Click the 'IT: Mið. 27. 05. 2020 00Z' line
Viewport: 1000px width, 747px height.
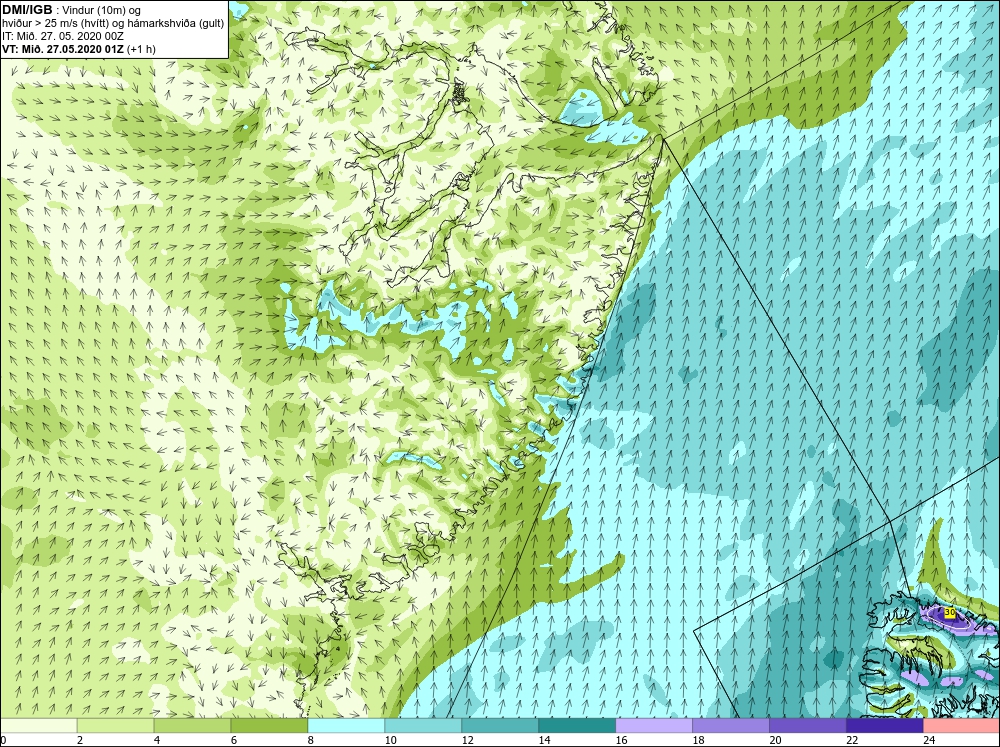coord(62,36)
